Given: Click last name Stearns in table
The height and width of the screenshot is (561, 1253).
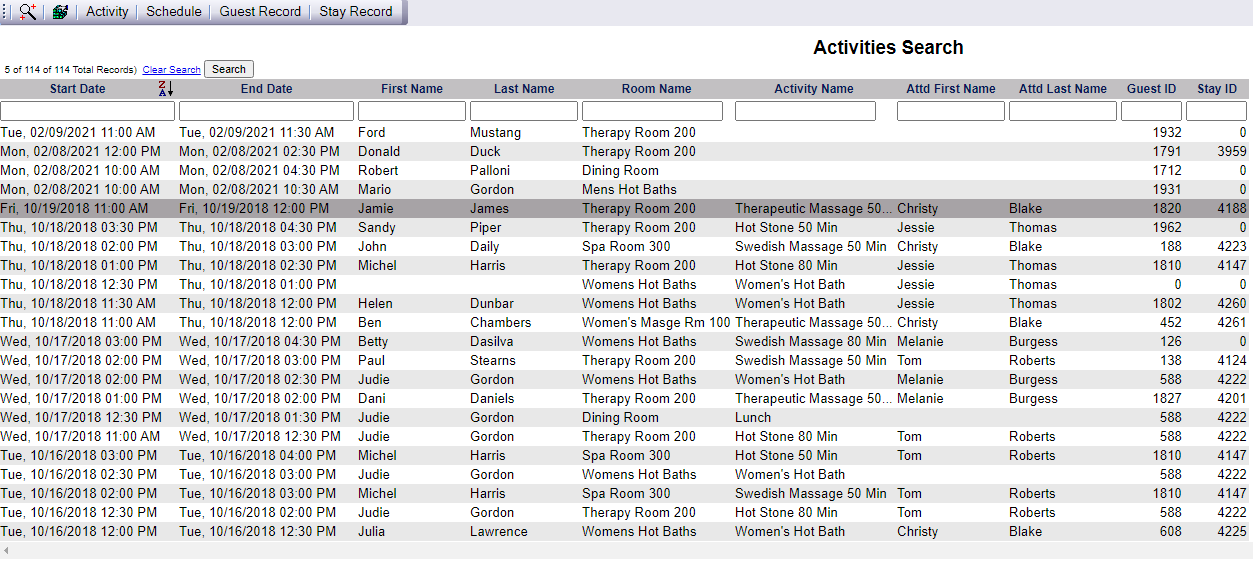Looking at the screenshot, I should [x=493, y=360].
